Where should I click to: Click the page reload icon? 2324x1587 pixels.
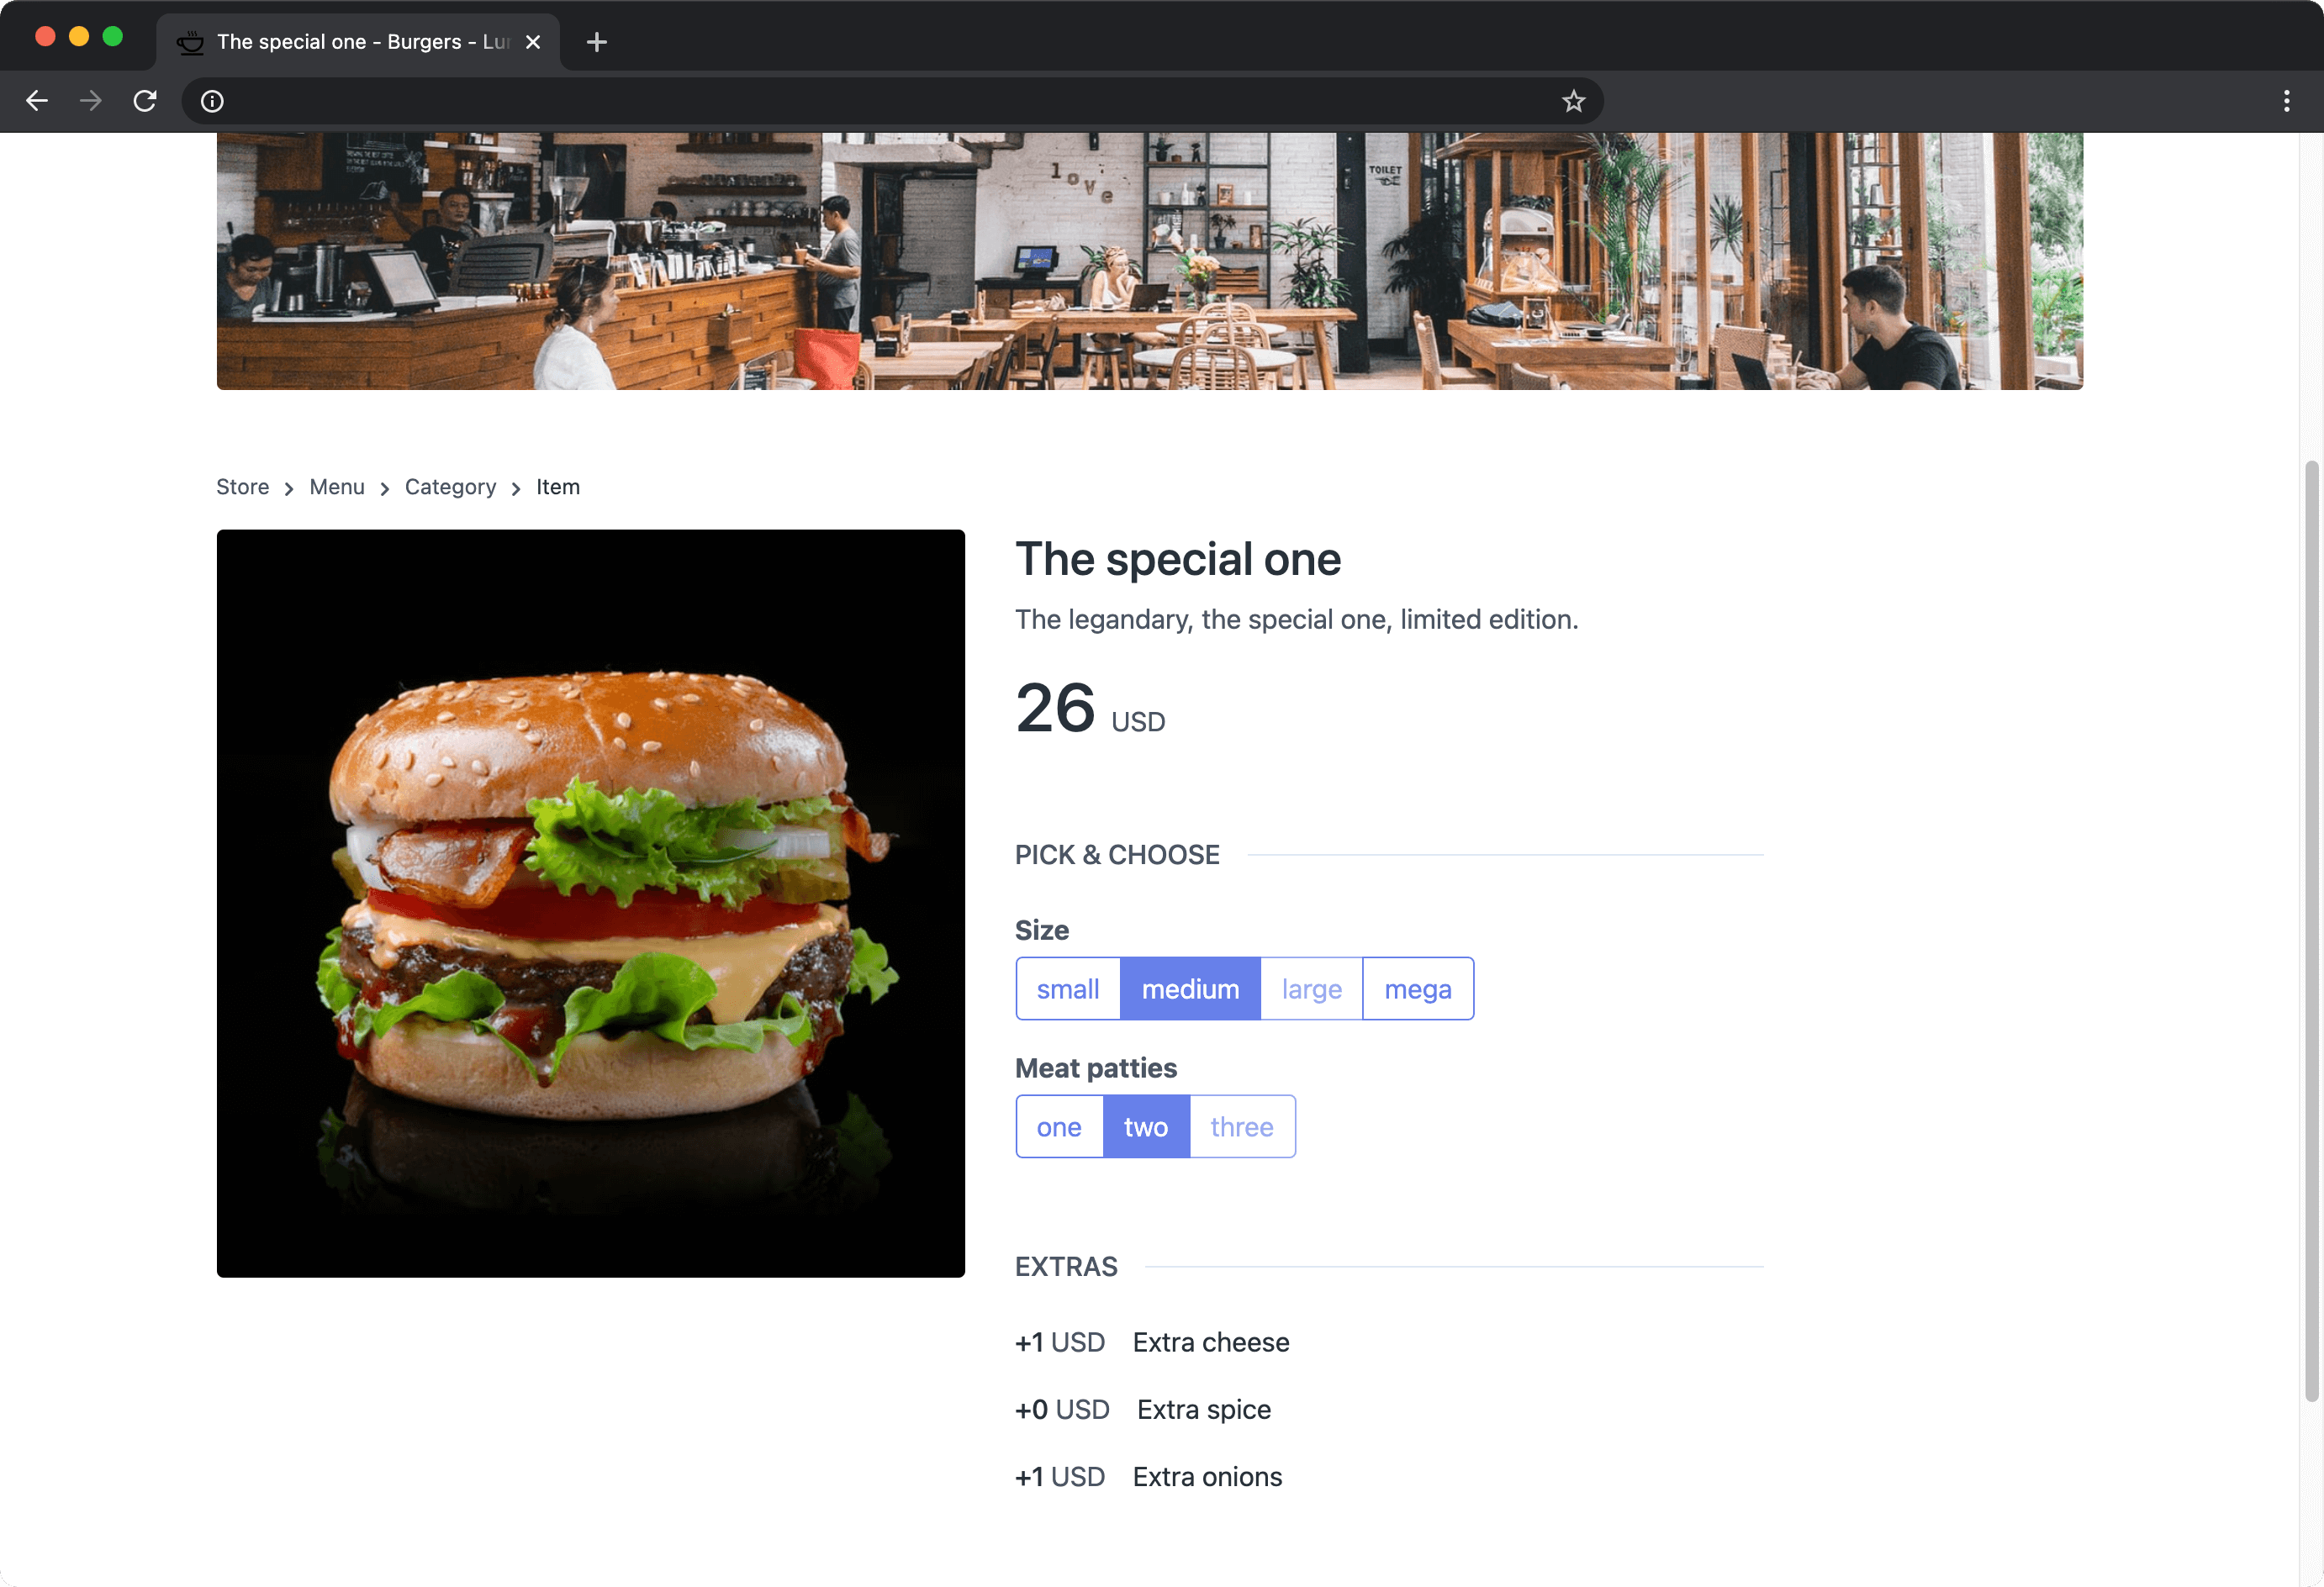pos(146,99)
